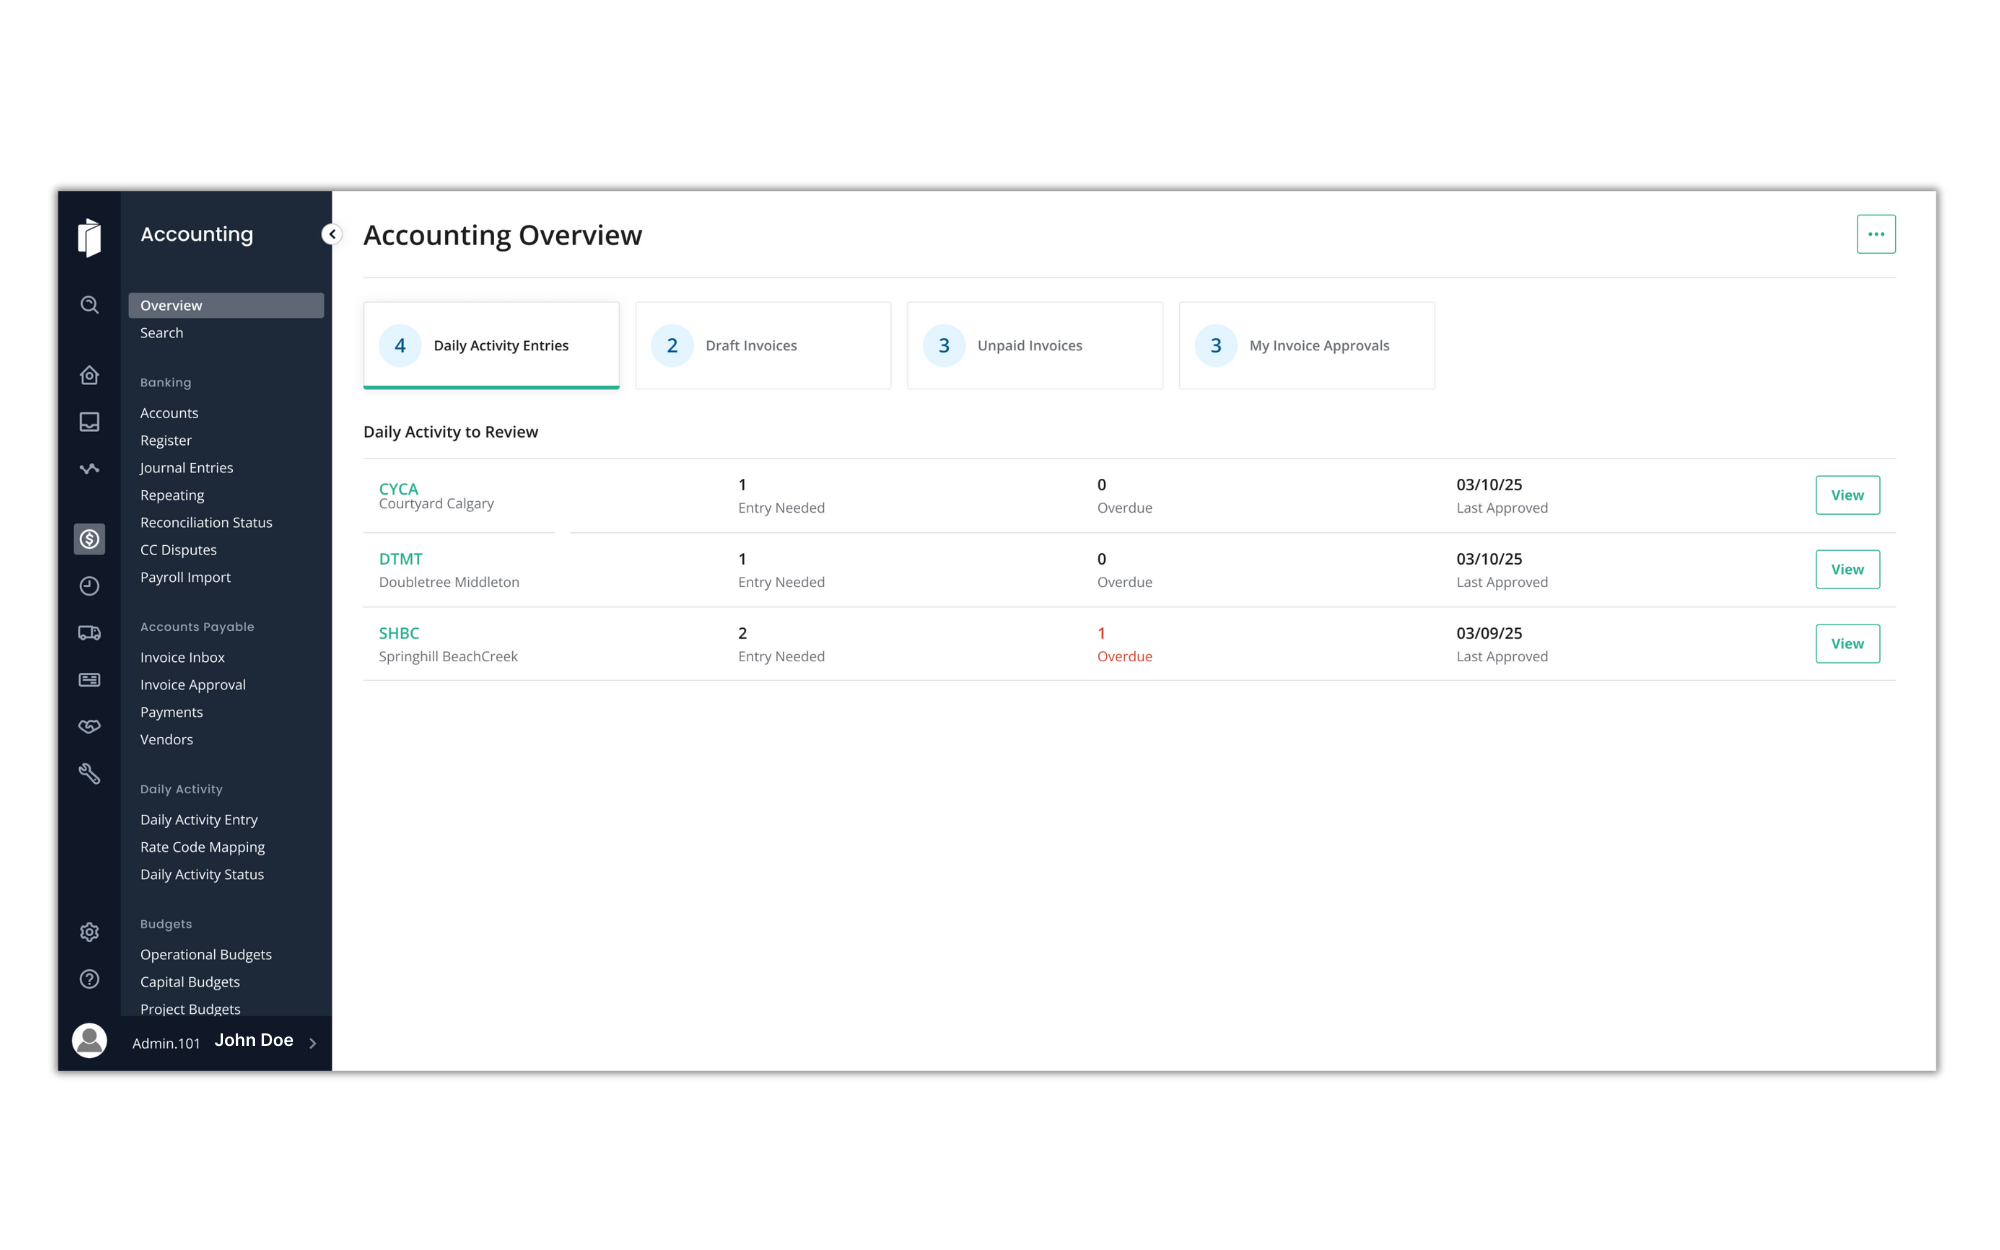2000x1250 pixels.
Task: Open Operational Budgets in sidebar
Action: 206,955
